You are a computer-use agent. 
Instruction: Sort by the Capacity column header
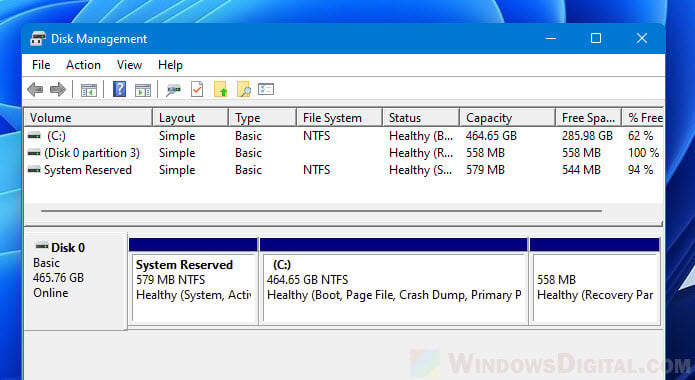tap(508, 118)
